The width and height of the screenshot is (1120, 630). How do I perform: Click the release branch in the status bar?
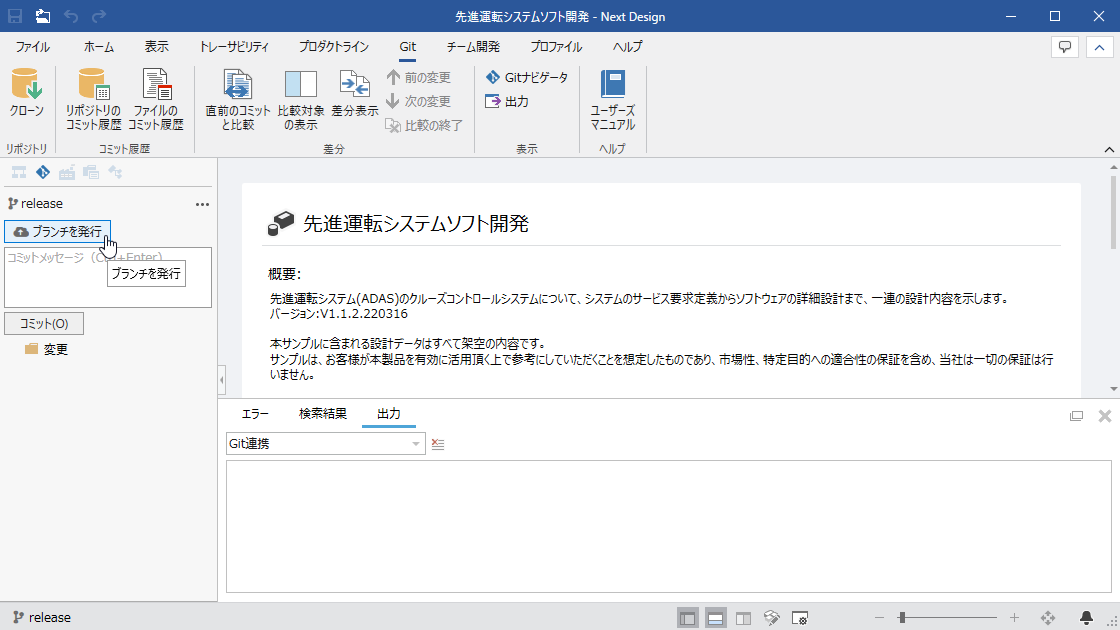42,617
